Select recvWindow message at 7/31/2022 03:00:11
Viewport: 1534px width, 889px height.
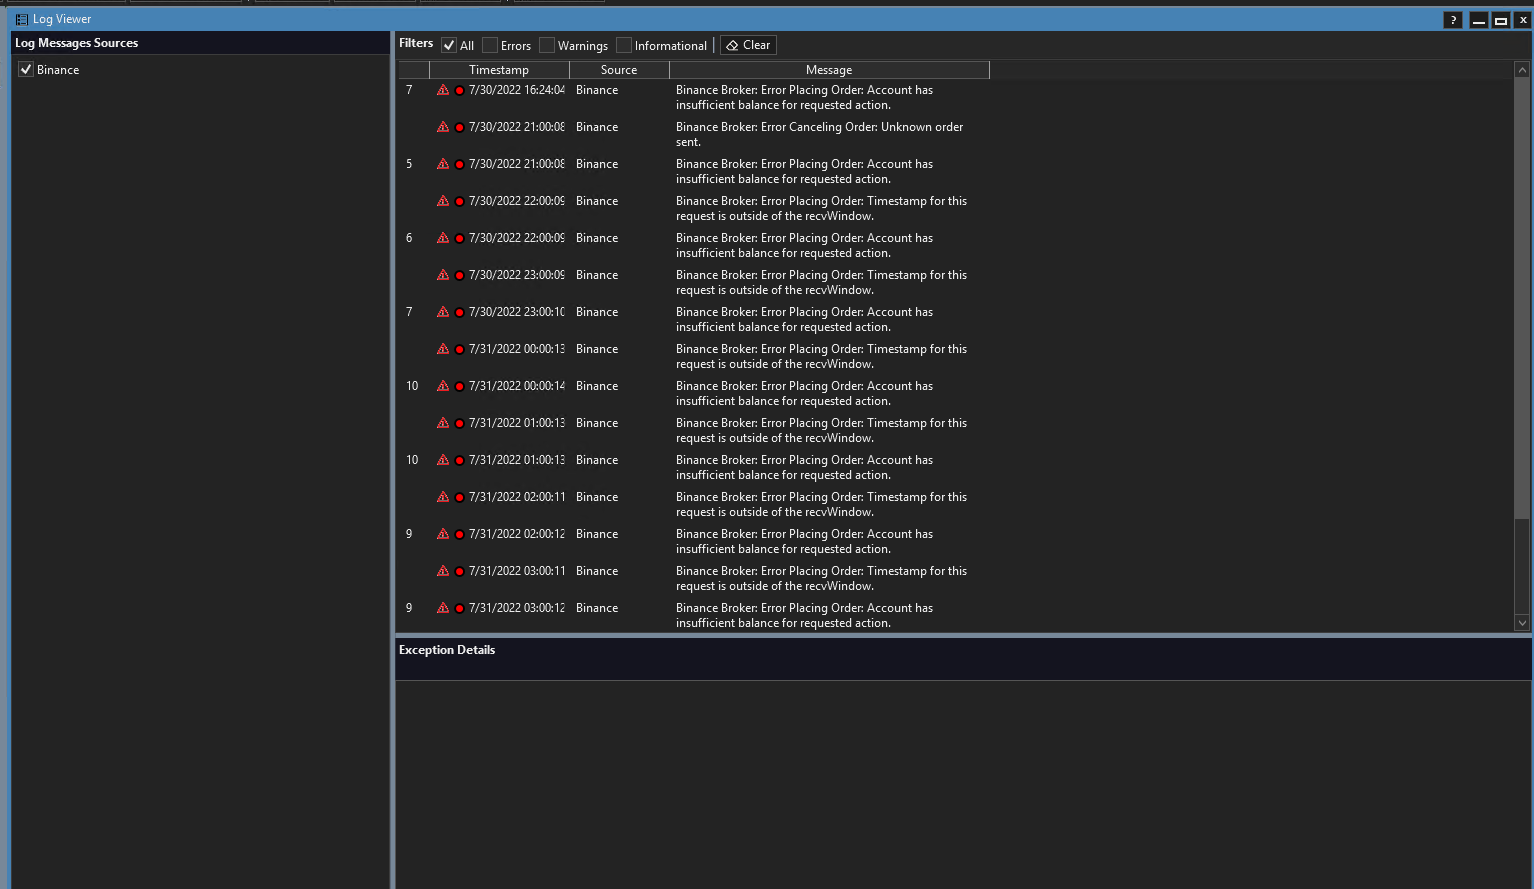coord(821,578)
